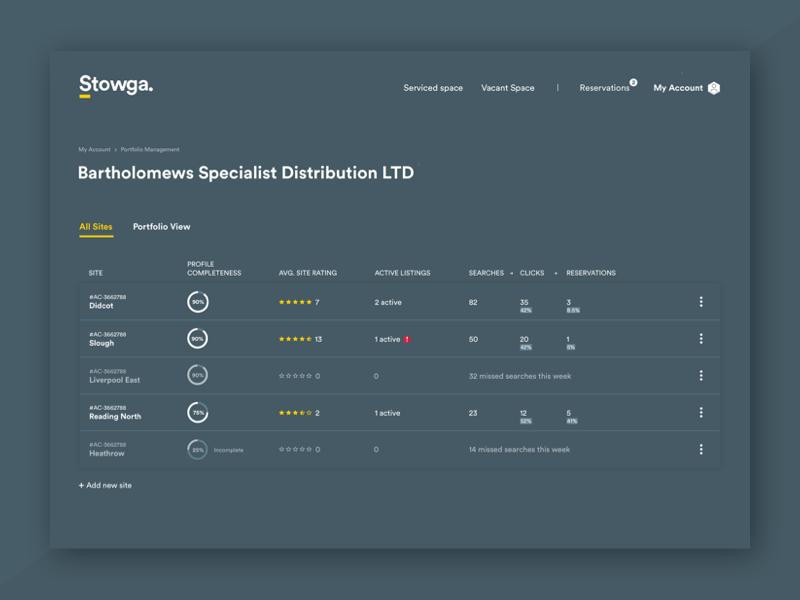Image resolution: width=800 pixels, height=600 pixels.
Task: Select the Slough site name
Action: 100,341
